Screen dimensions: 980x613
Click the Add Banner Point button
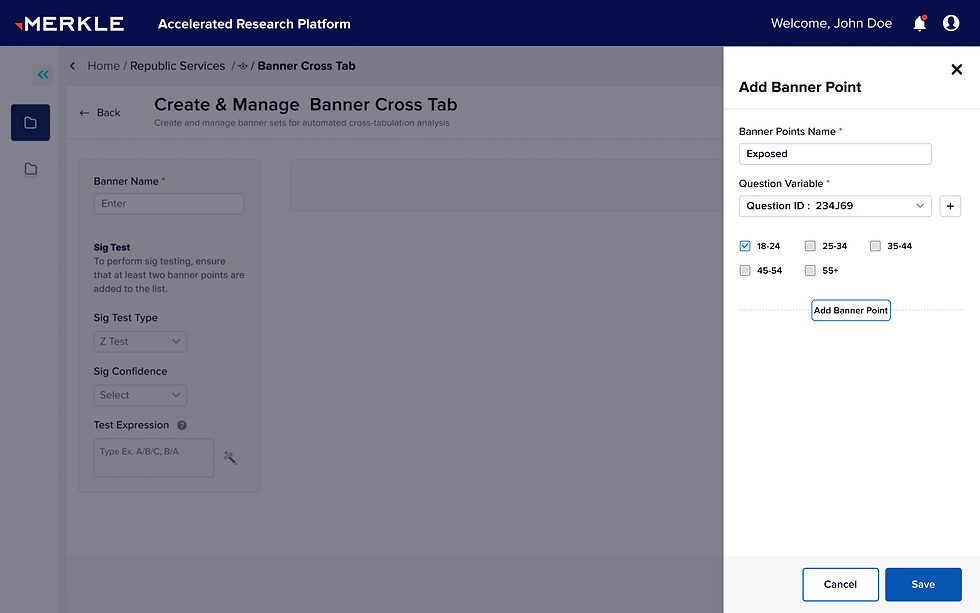851,310
